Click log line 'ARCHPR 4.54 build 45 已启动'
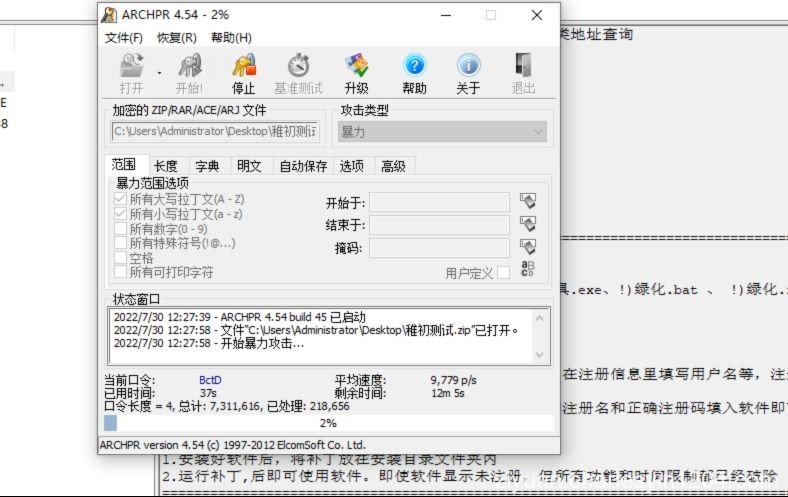 [240, 317]
